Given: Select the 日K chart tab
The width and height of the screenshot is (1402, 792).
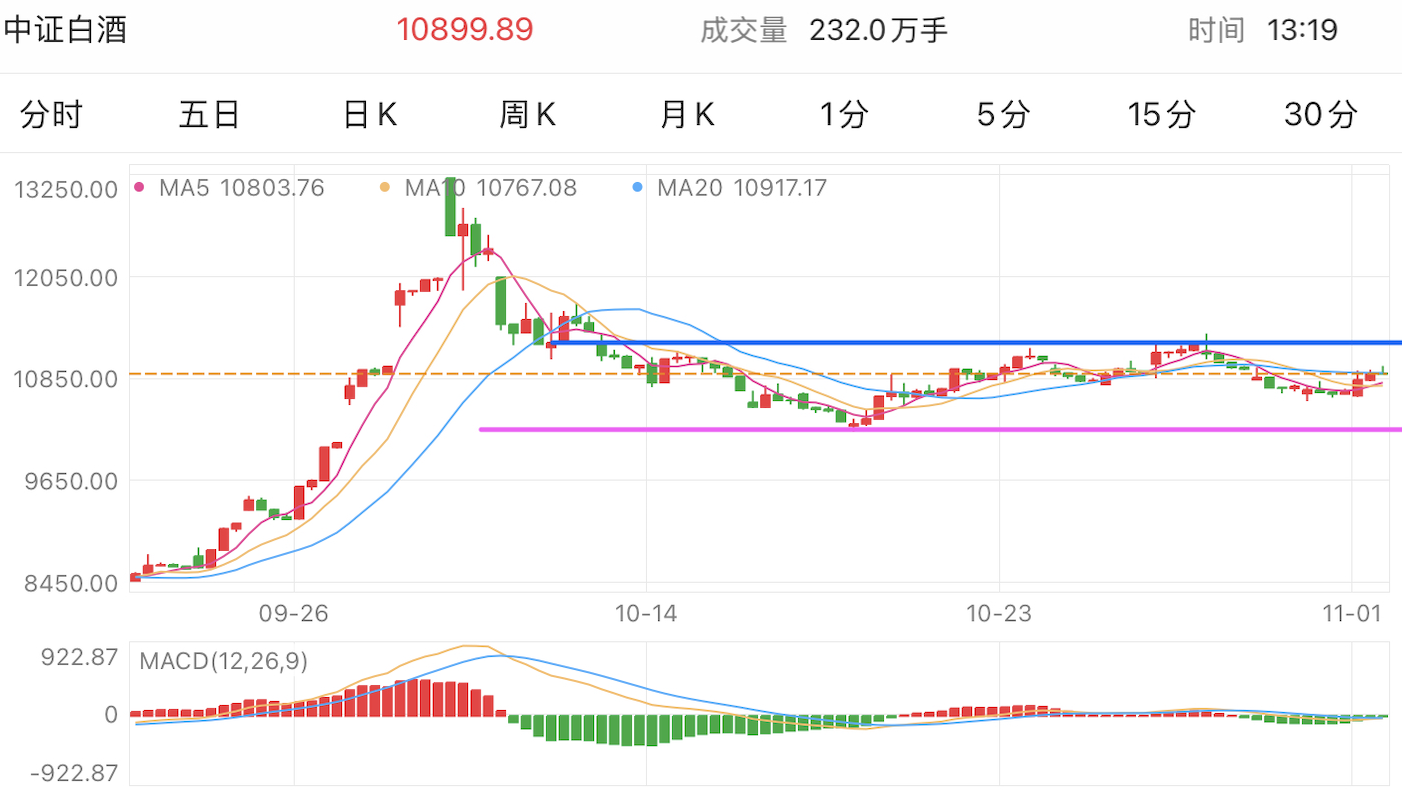Looking at the screenshot, I should [370, 115].
